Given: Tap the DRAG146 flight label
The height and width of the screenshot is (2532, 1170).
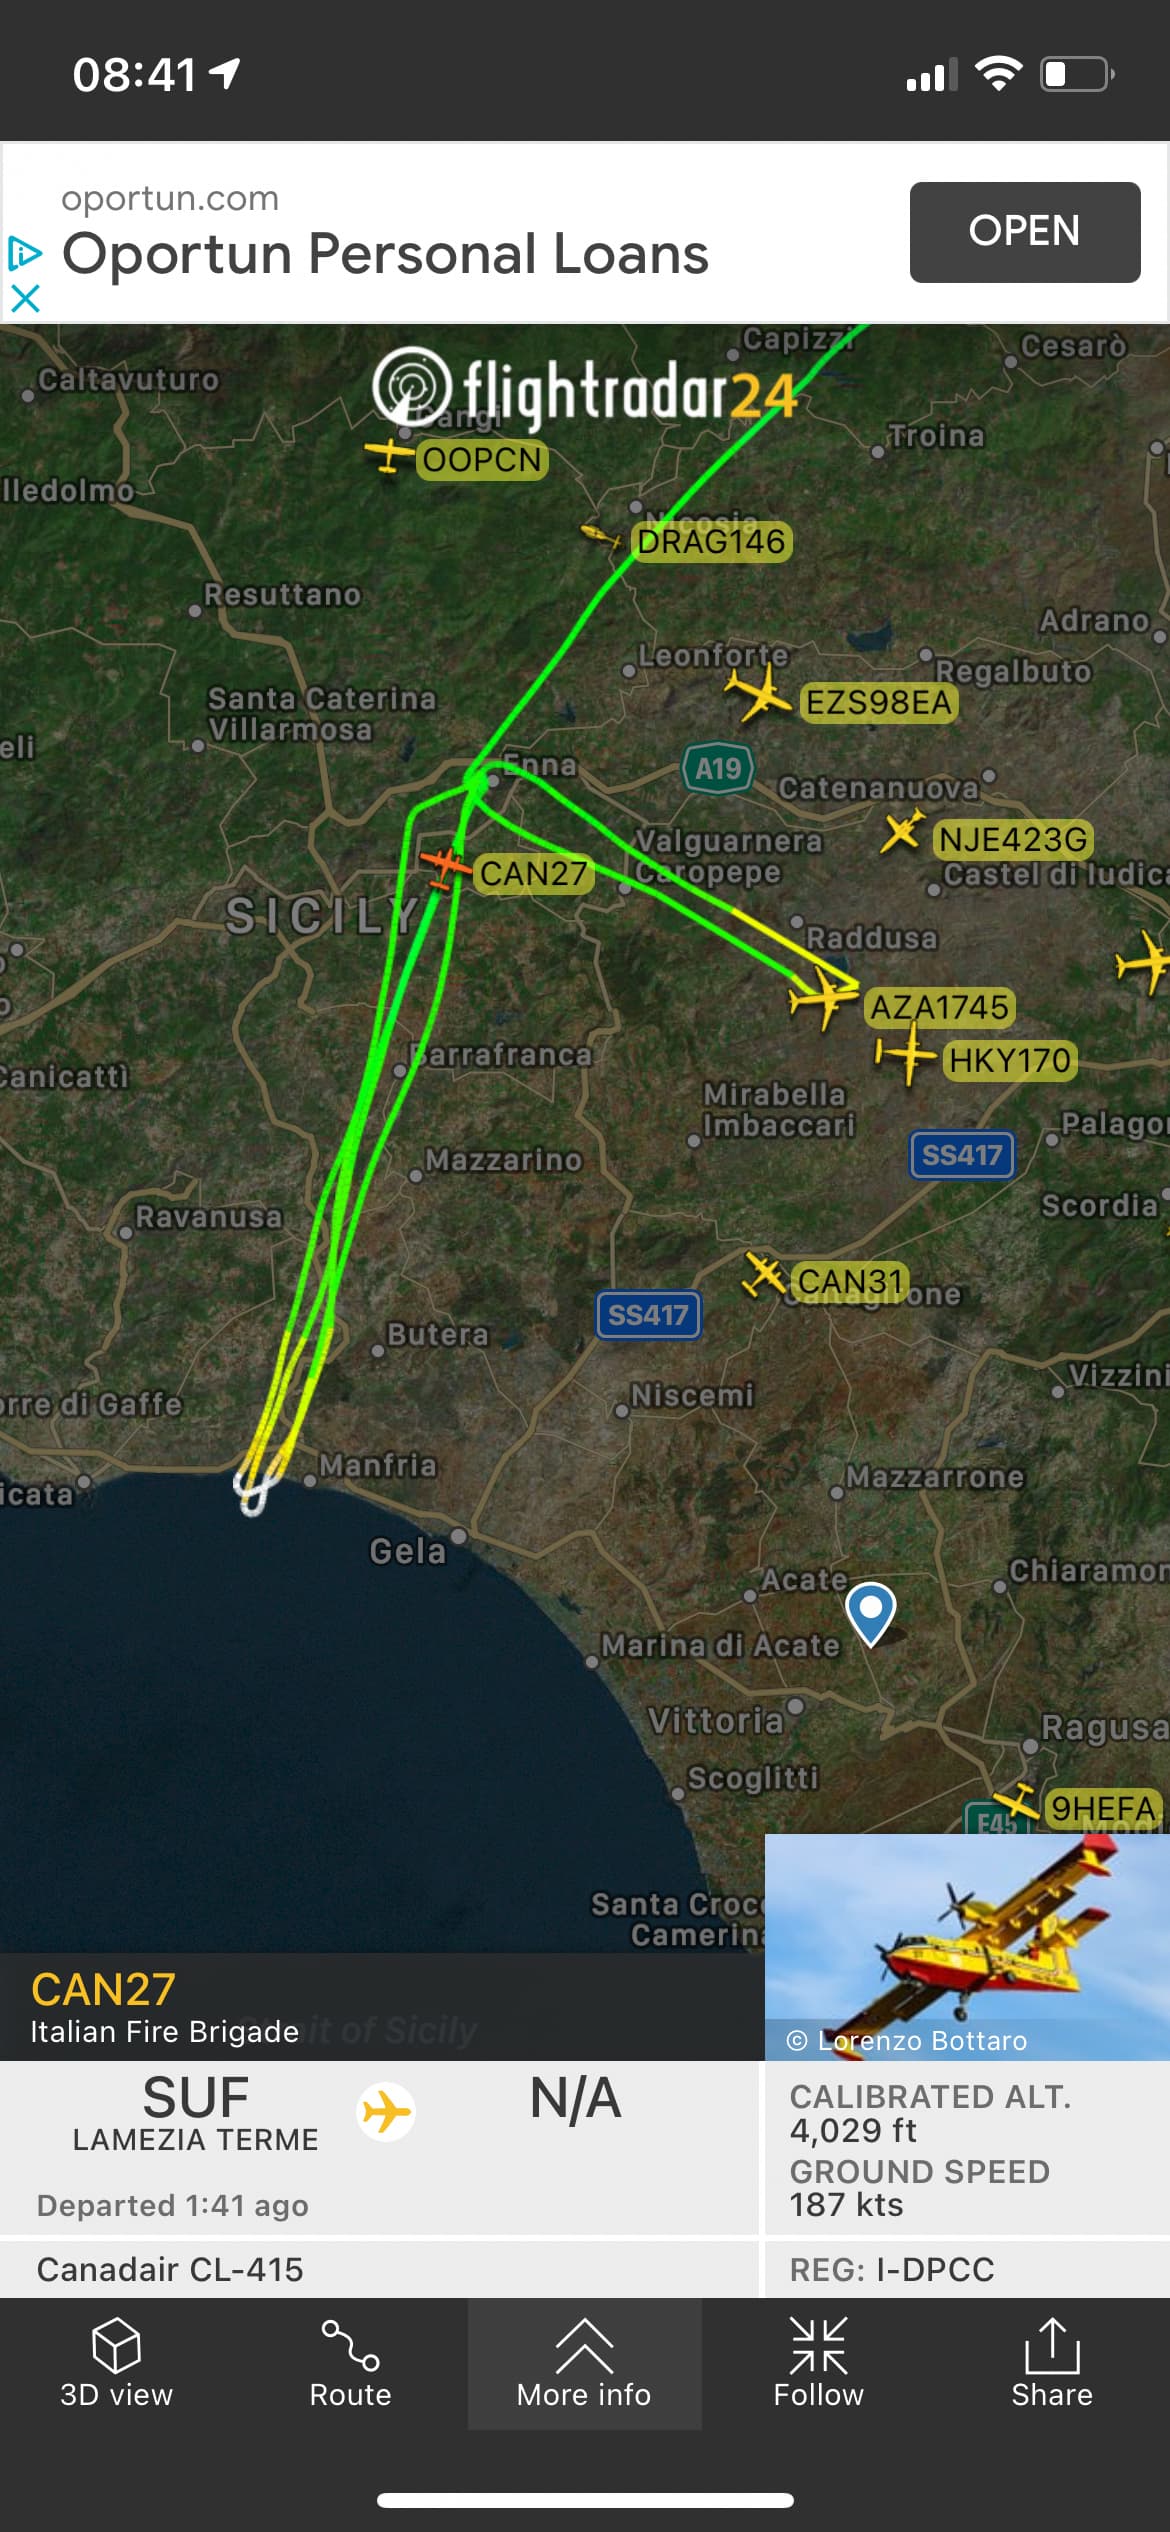Looking at the screenshot, I should tap(711, 542).
